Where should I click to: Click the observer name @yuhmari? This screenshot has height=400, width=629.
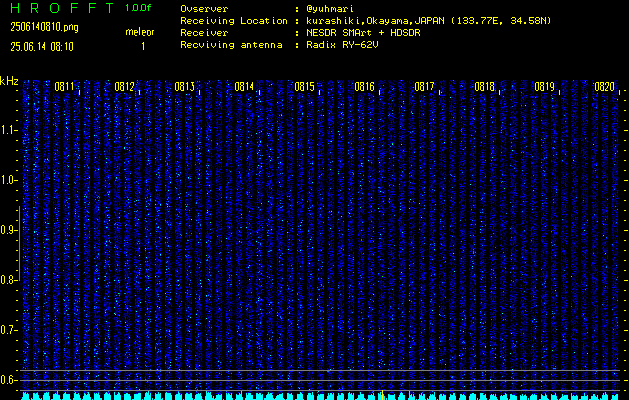coord(330,9)
